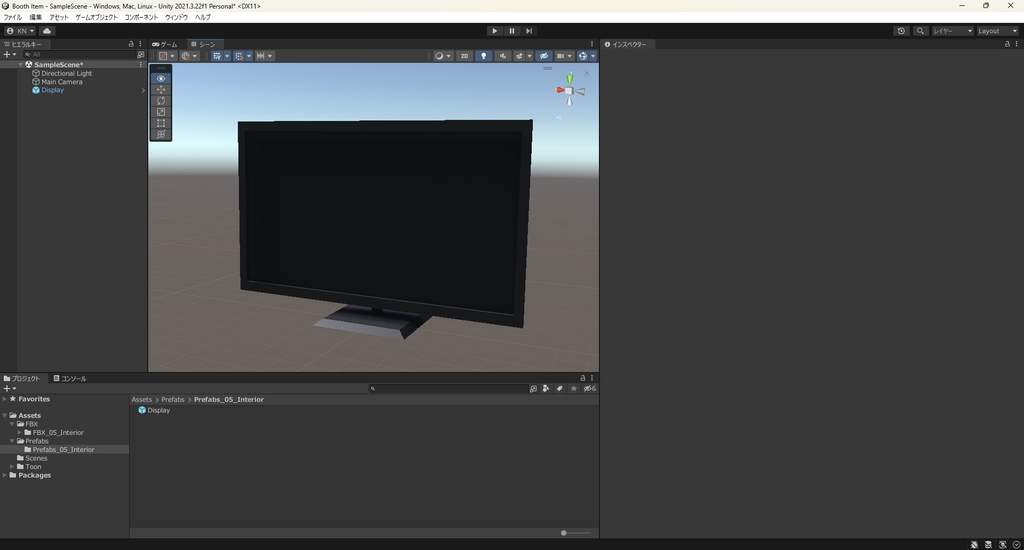
Task: Open Scene view three-dot options menu
Action: 592,44
